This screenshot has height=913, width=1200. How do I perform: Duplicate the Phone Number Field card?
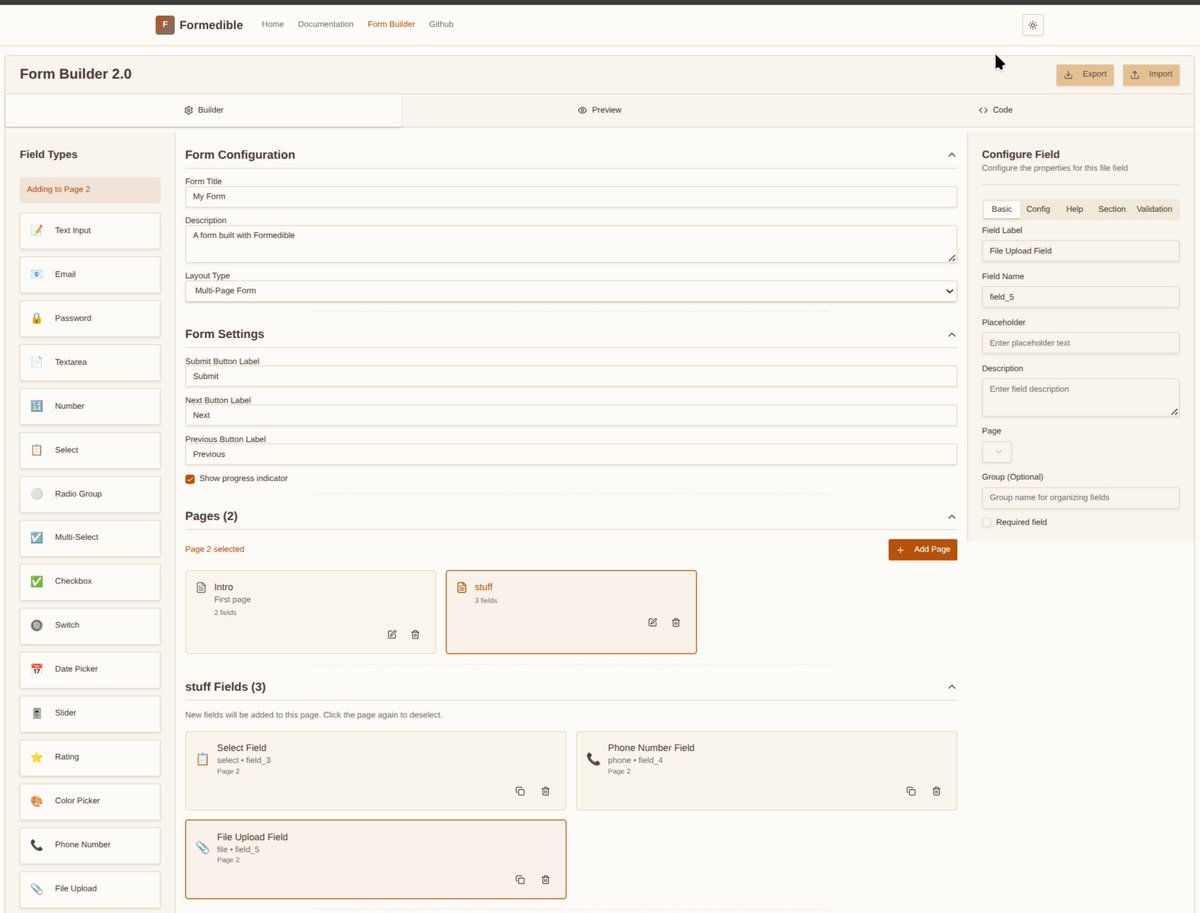click(x=911, y=791)
